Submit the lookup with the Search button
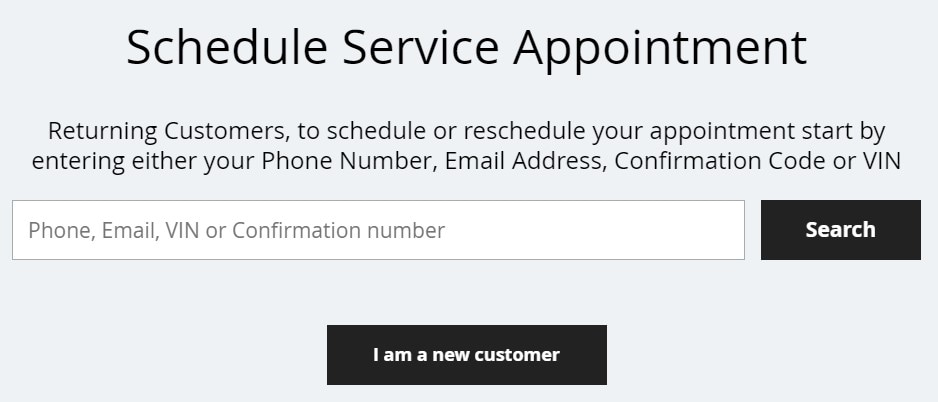This screenshot has height=402, width=938. (x=840, y=230)
